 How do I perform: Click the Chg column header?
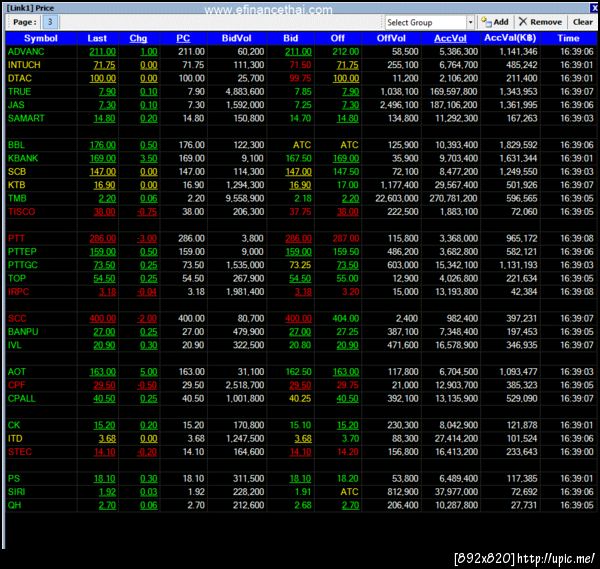[138, 38]
